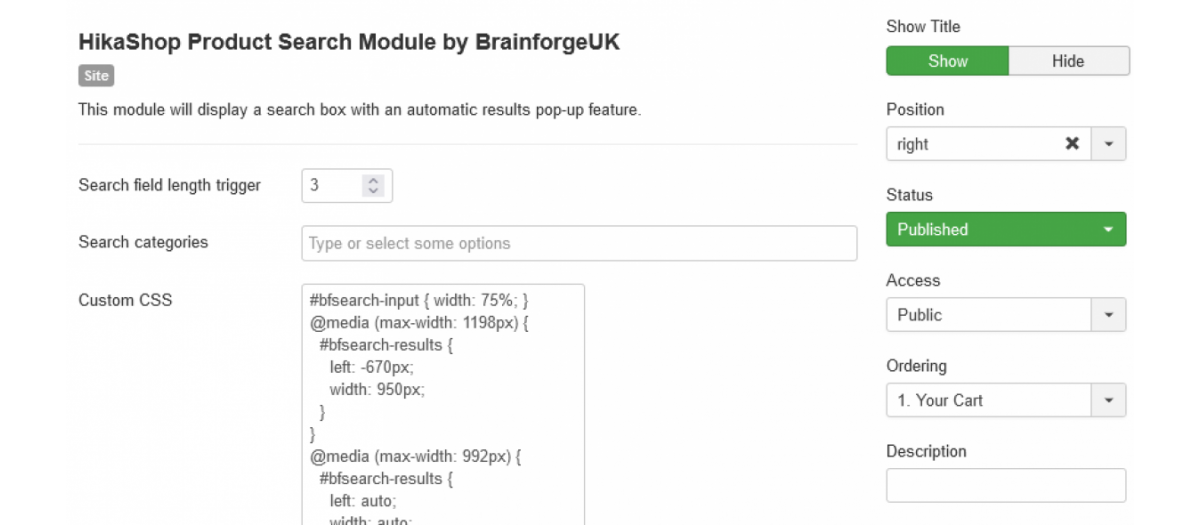The image size is (1200, 525).
Task: Open the Position dropdown arrow
Action: (1108, 144)
